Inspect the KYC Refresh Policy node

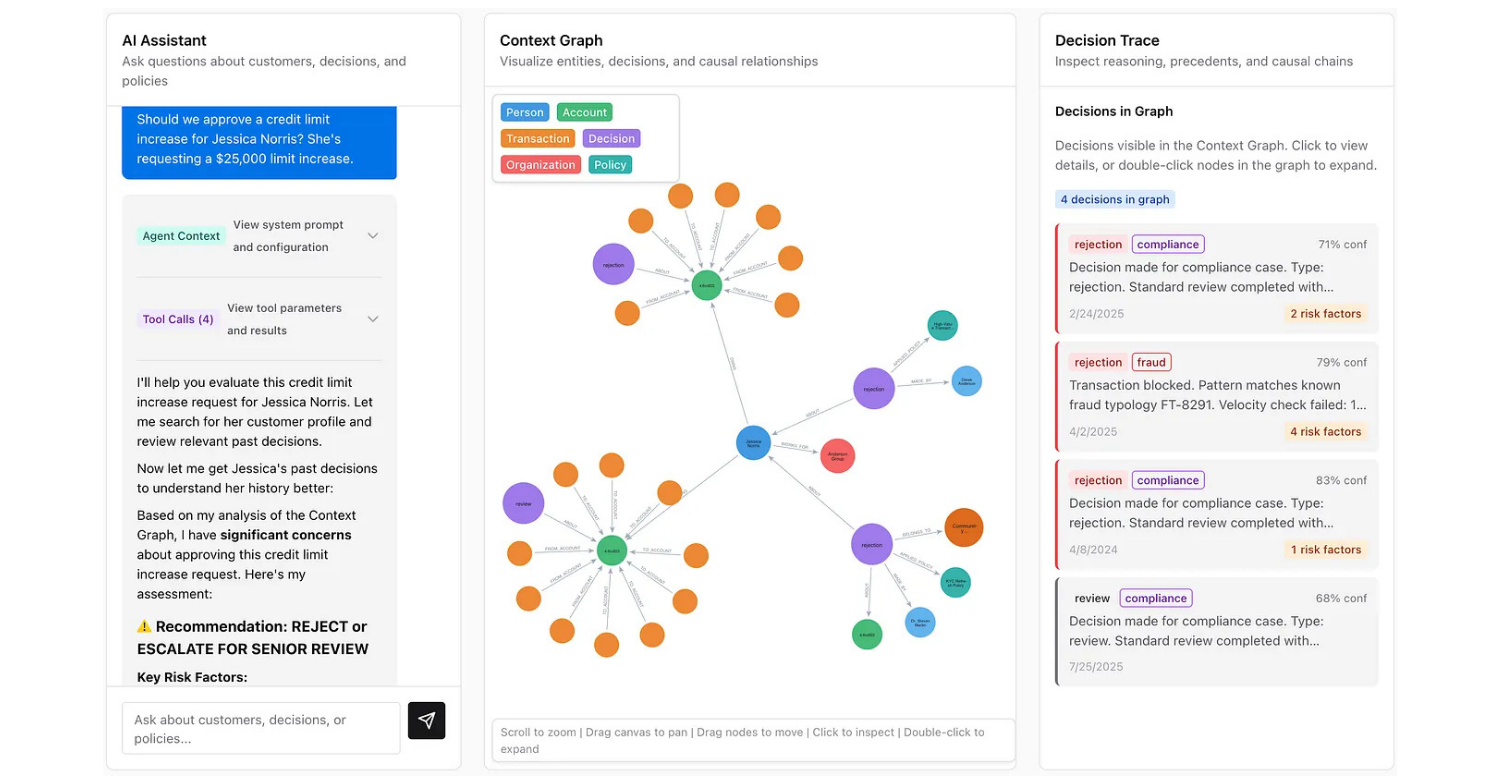[956, 582]
